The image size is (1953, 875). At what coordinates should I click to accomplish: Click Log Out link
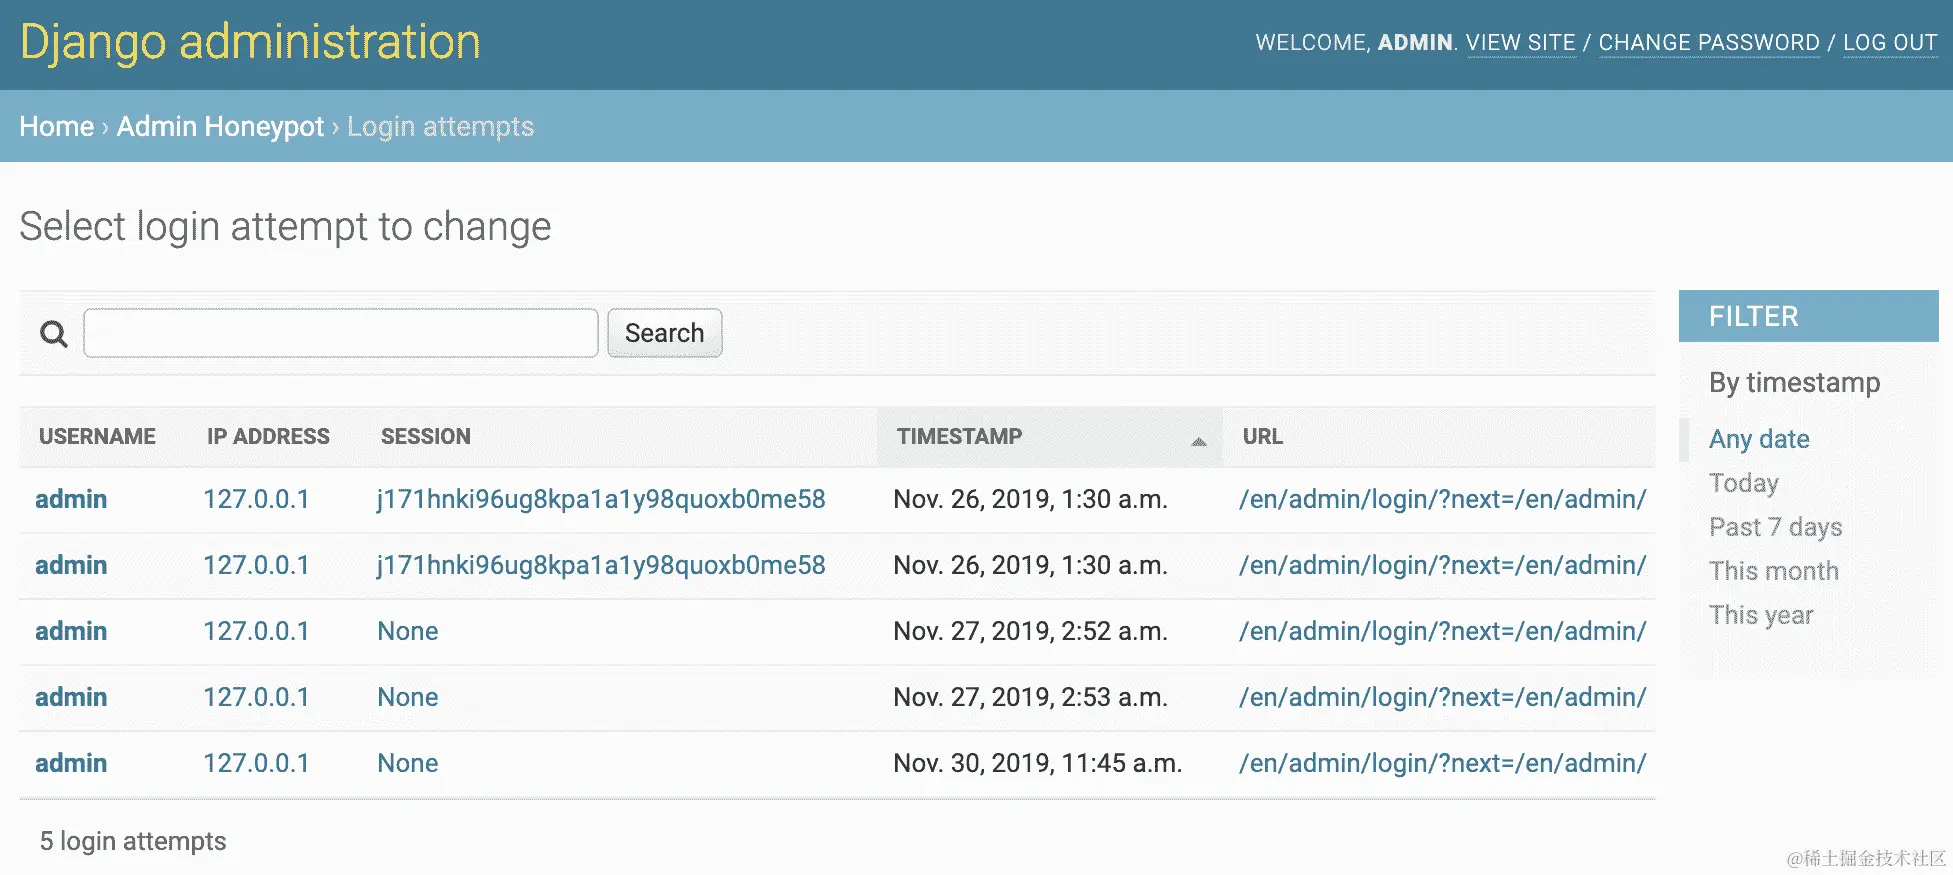tap(1890, 43)
